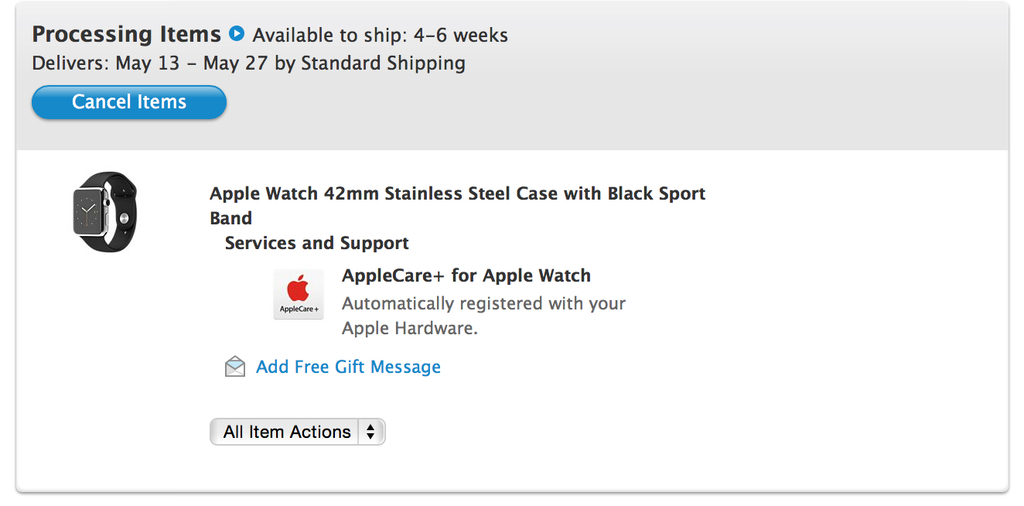Click the Cancel Items button
This screenshot has height=506, width=1024.
(x=129, y=102)
